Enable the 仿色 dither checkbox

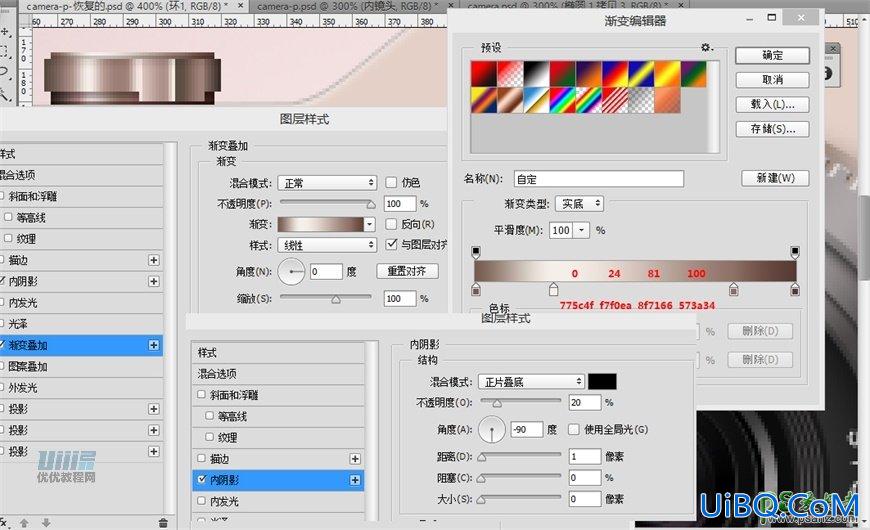point(391,182)
